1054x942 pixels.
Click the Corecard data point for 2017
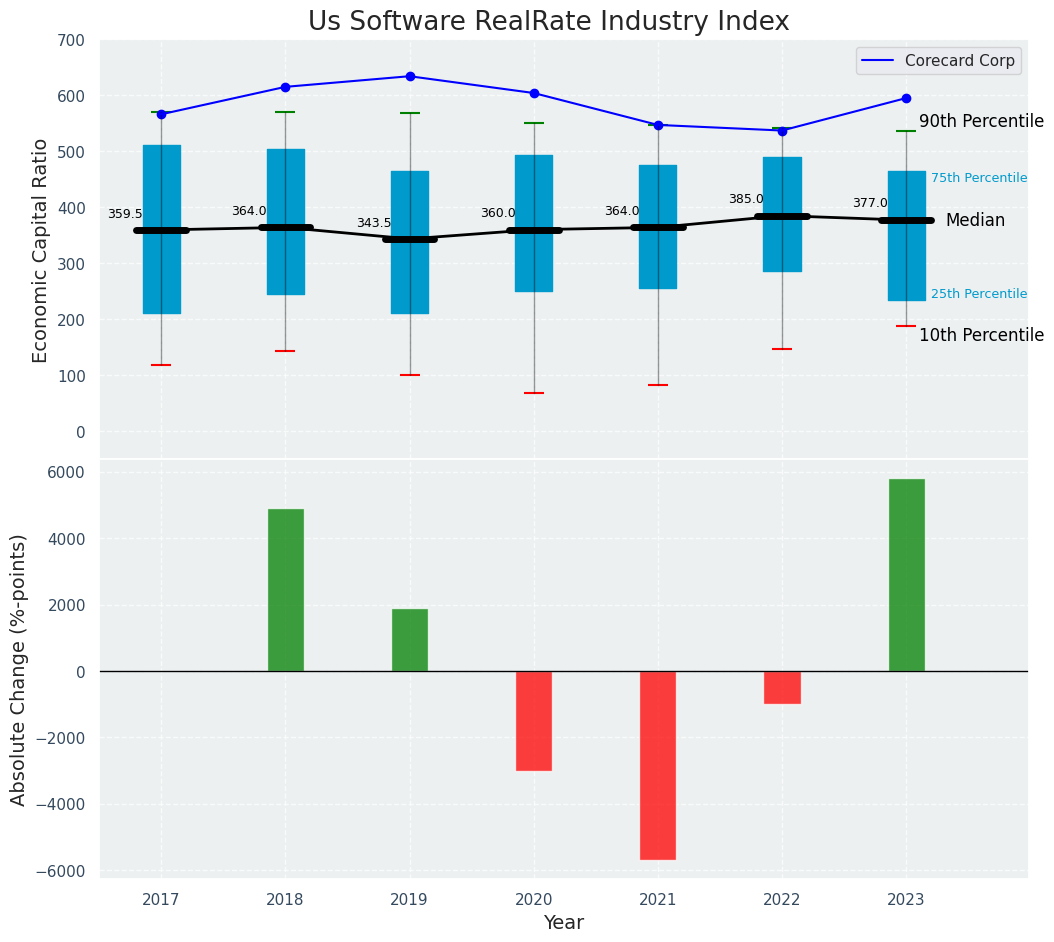pyautogui.click(x=161, y=115)
